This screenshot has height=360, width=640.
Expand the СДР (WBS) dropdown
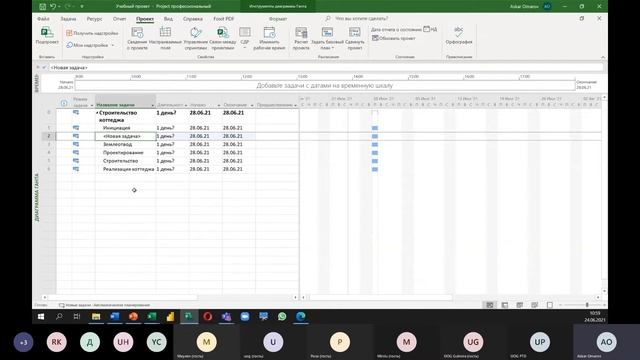[245, 48]
